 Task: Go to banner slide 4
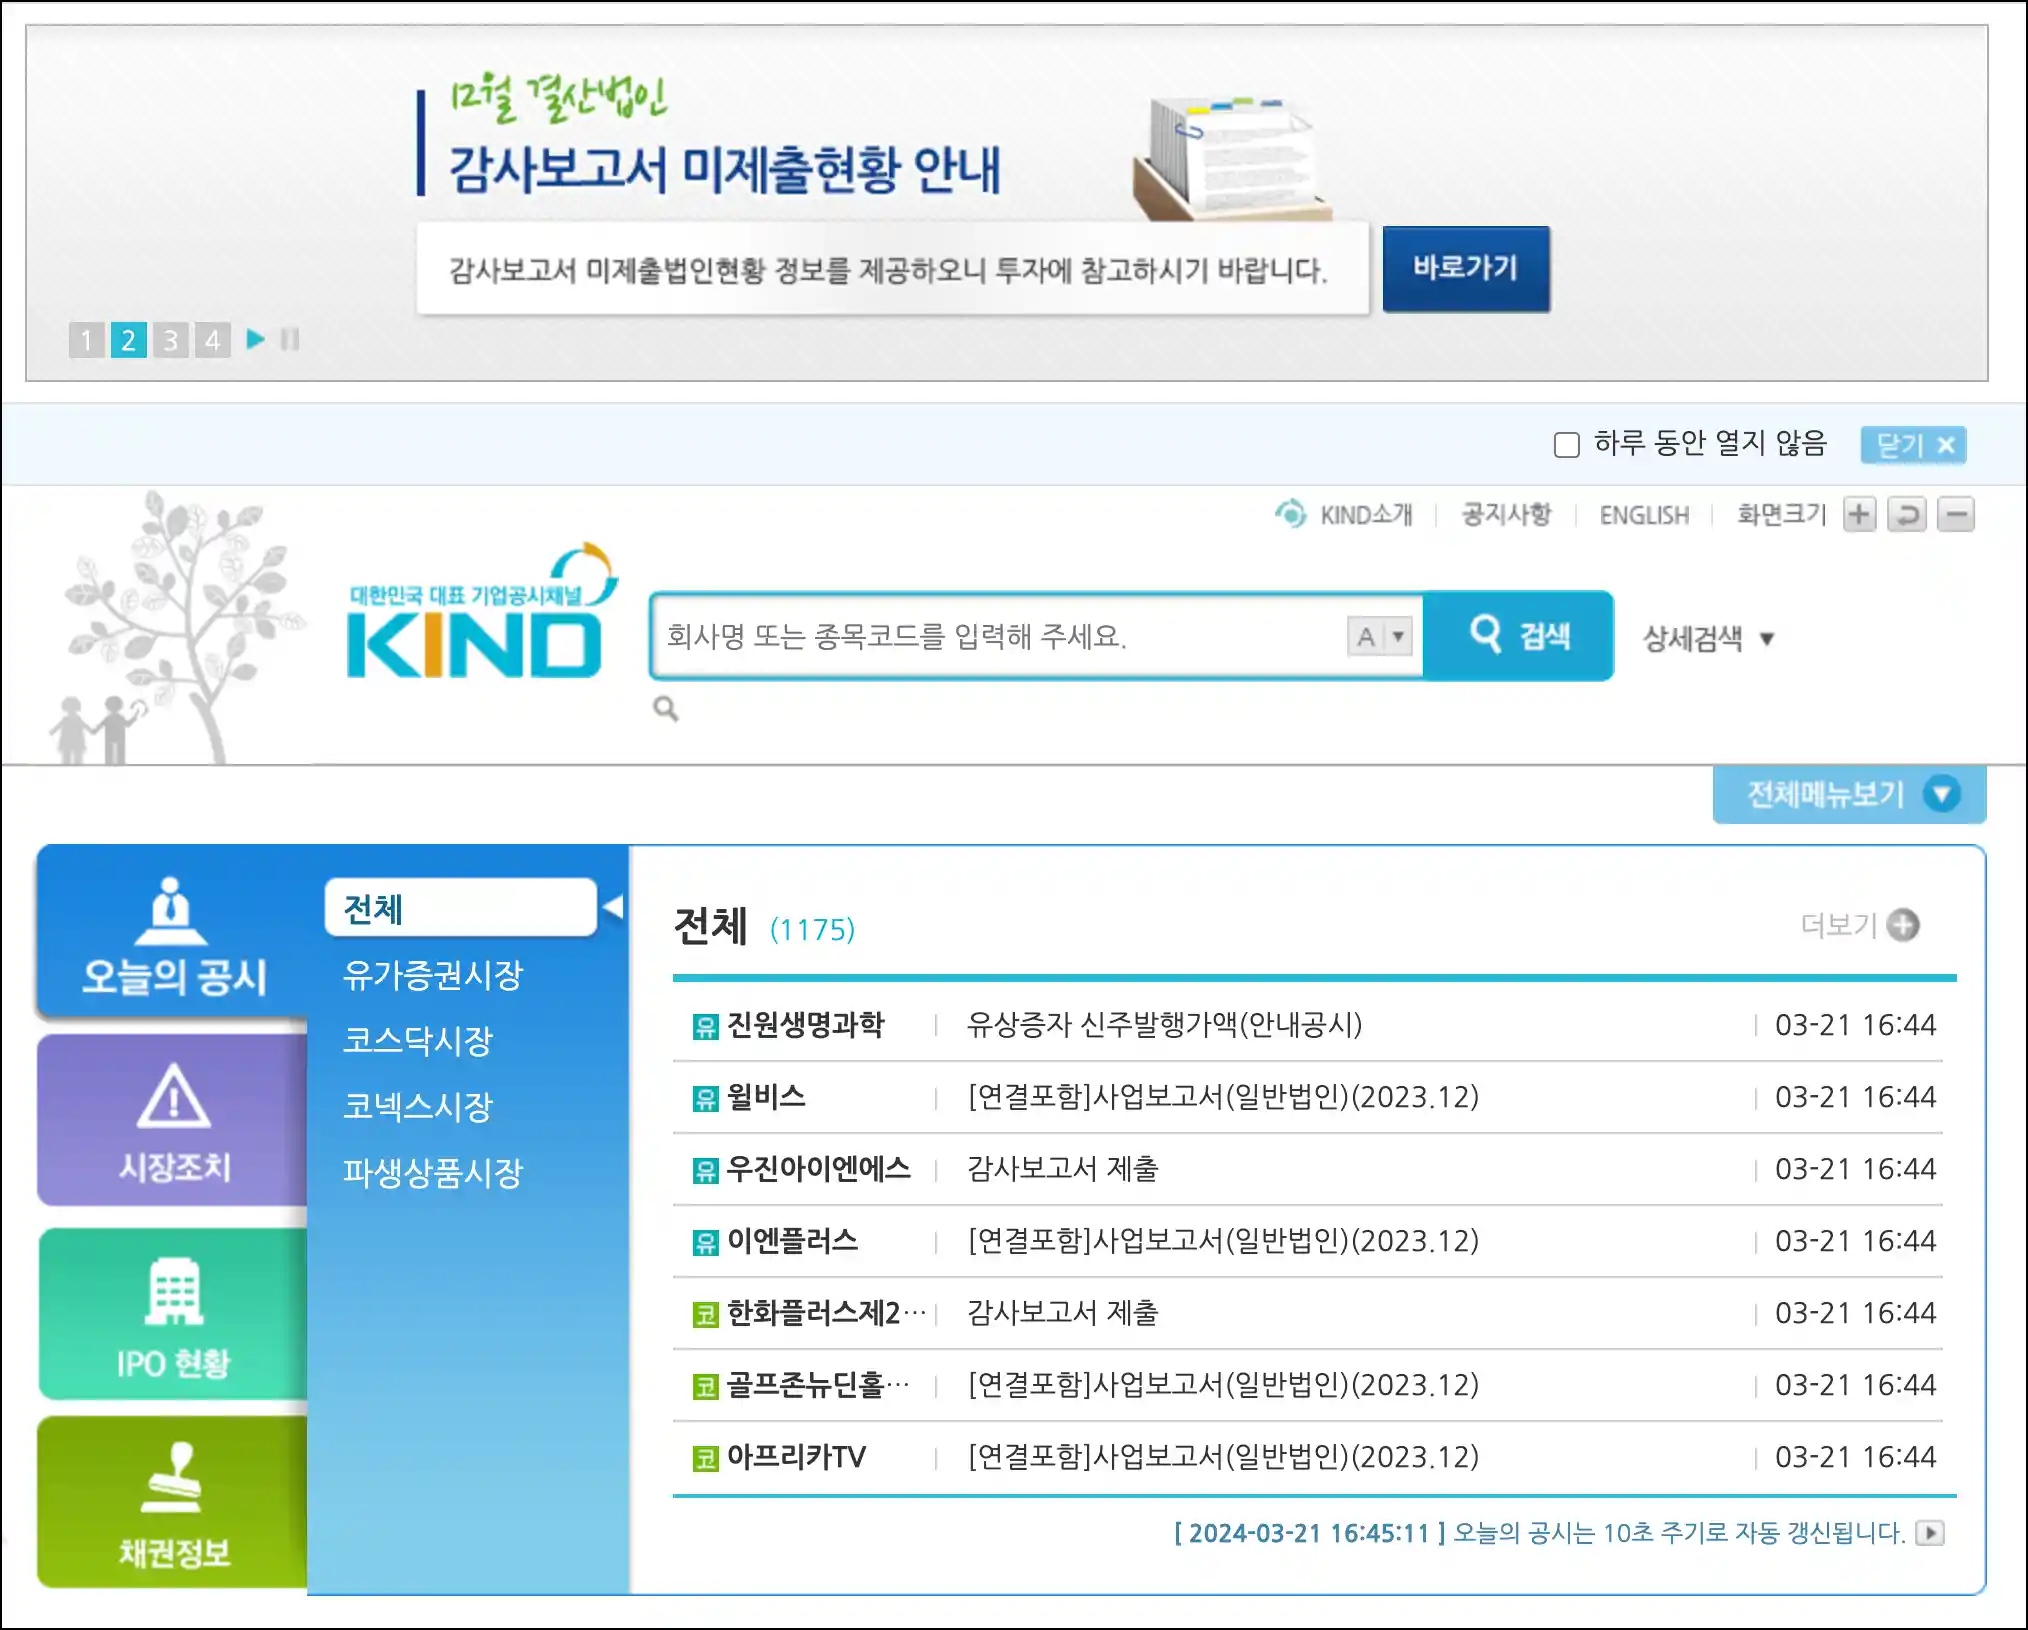point(213,340)
